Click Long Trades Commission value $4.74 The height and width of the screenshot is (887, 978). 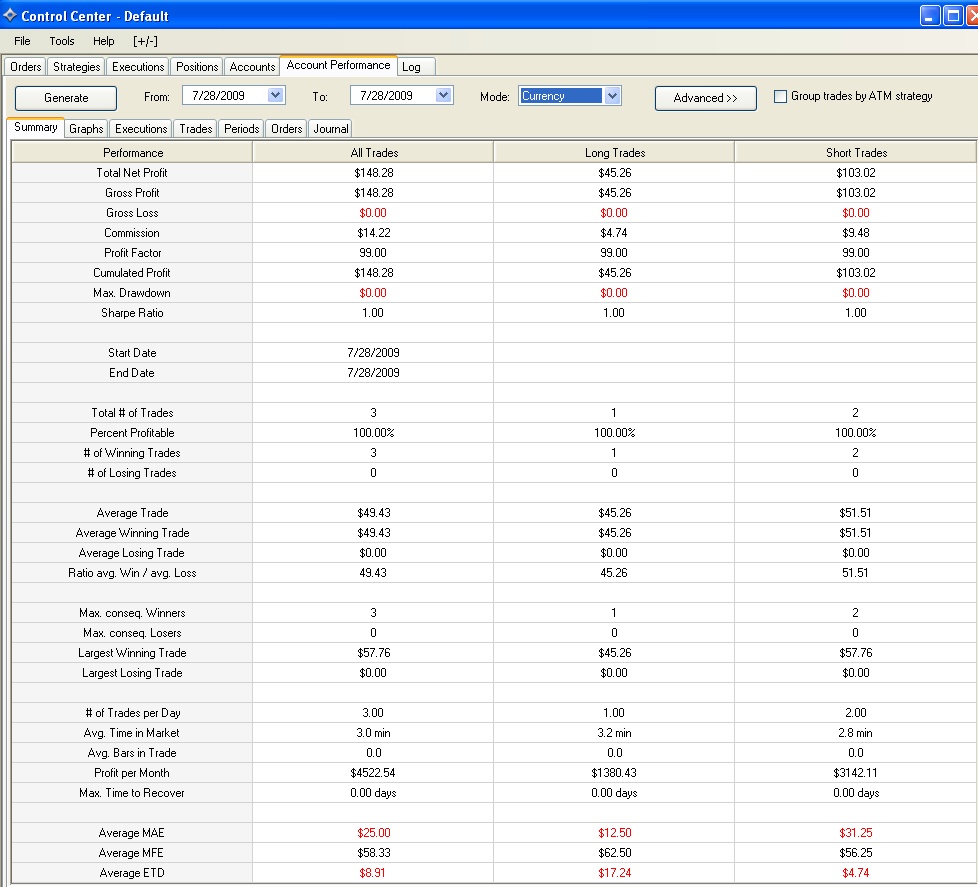[614, 233]
